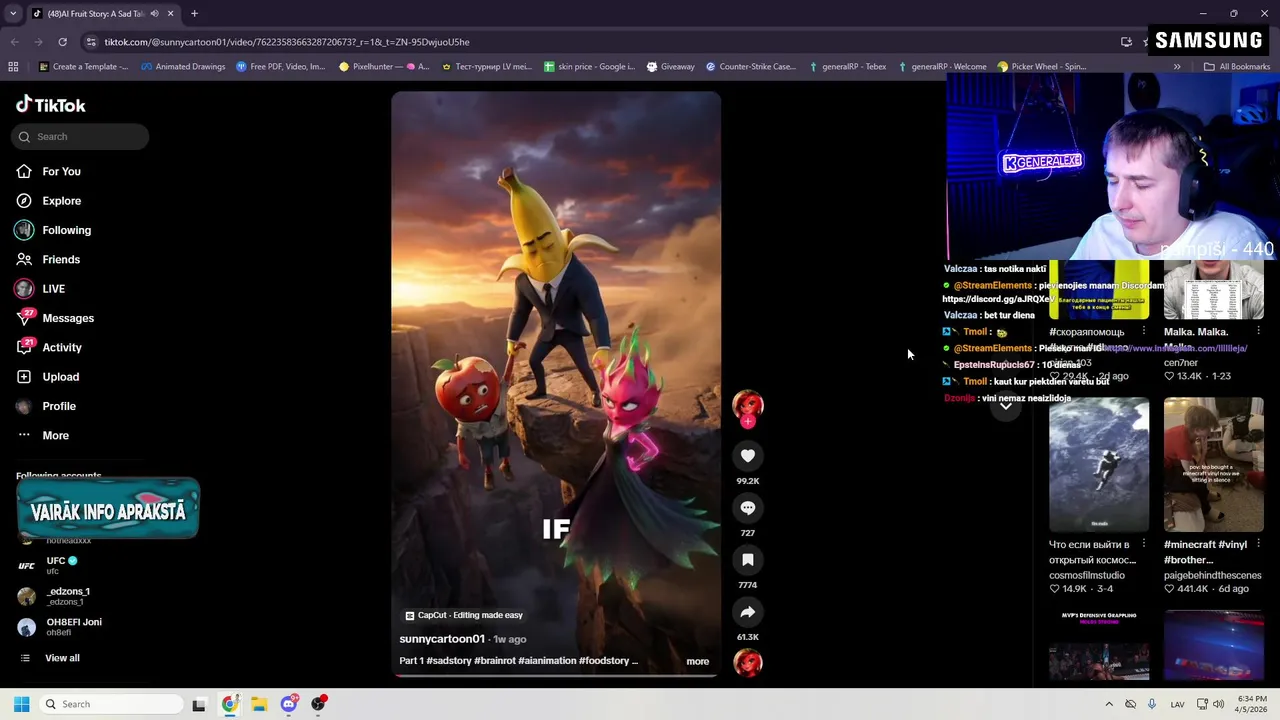
Task: Share the video with the arrow icon
Action: (x=747, y=612)
